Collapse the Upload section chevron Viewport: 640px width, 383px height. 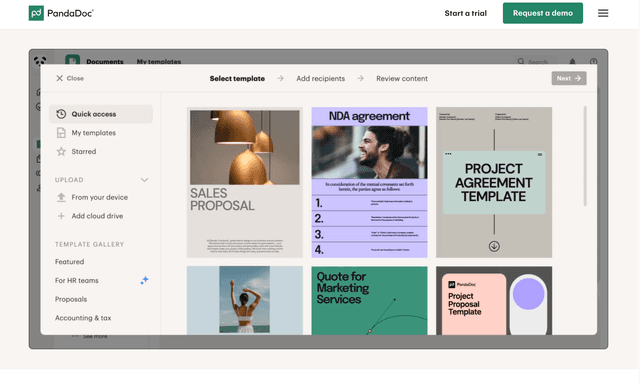coord(144,180)
